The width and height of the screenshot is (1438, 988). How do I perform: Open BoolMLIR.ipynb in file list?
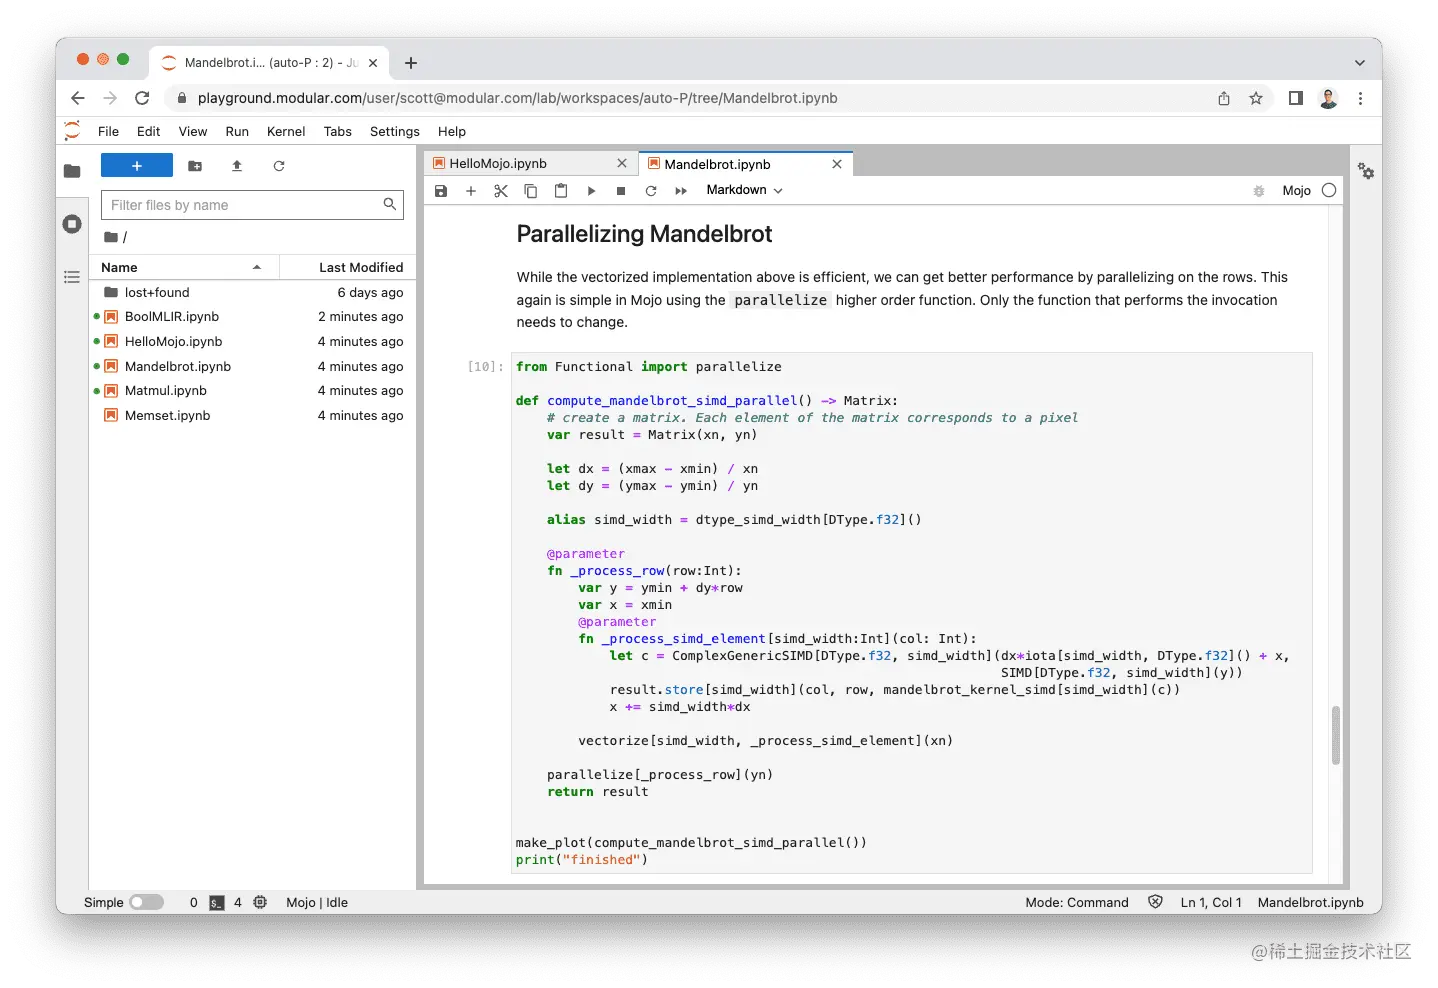(252, 317)
